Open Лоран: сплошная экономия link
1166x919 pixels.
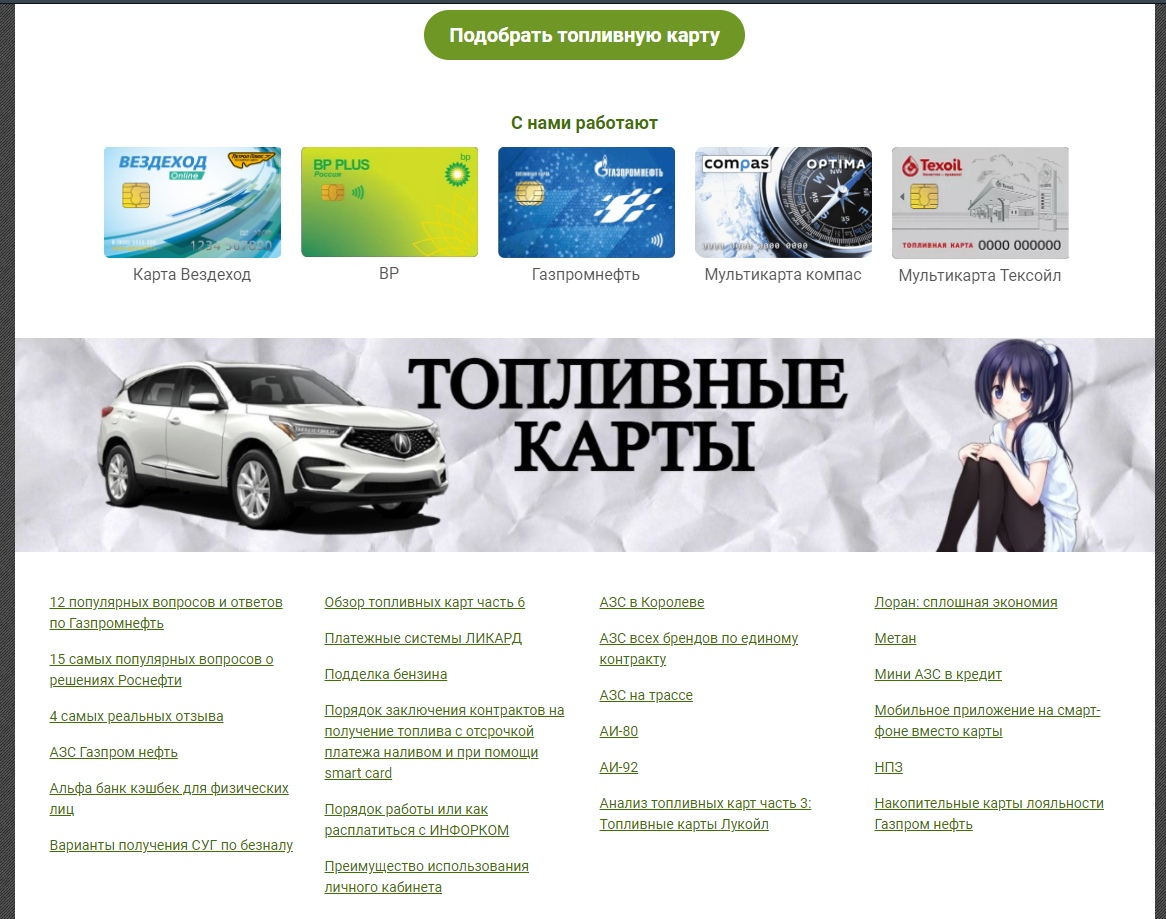point(965,602)
